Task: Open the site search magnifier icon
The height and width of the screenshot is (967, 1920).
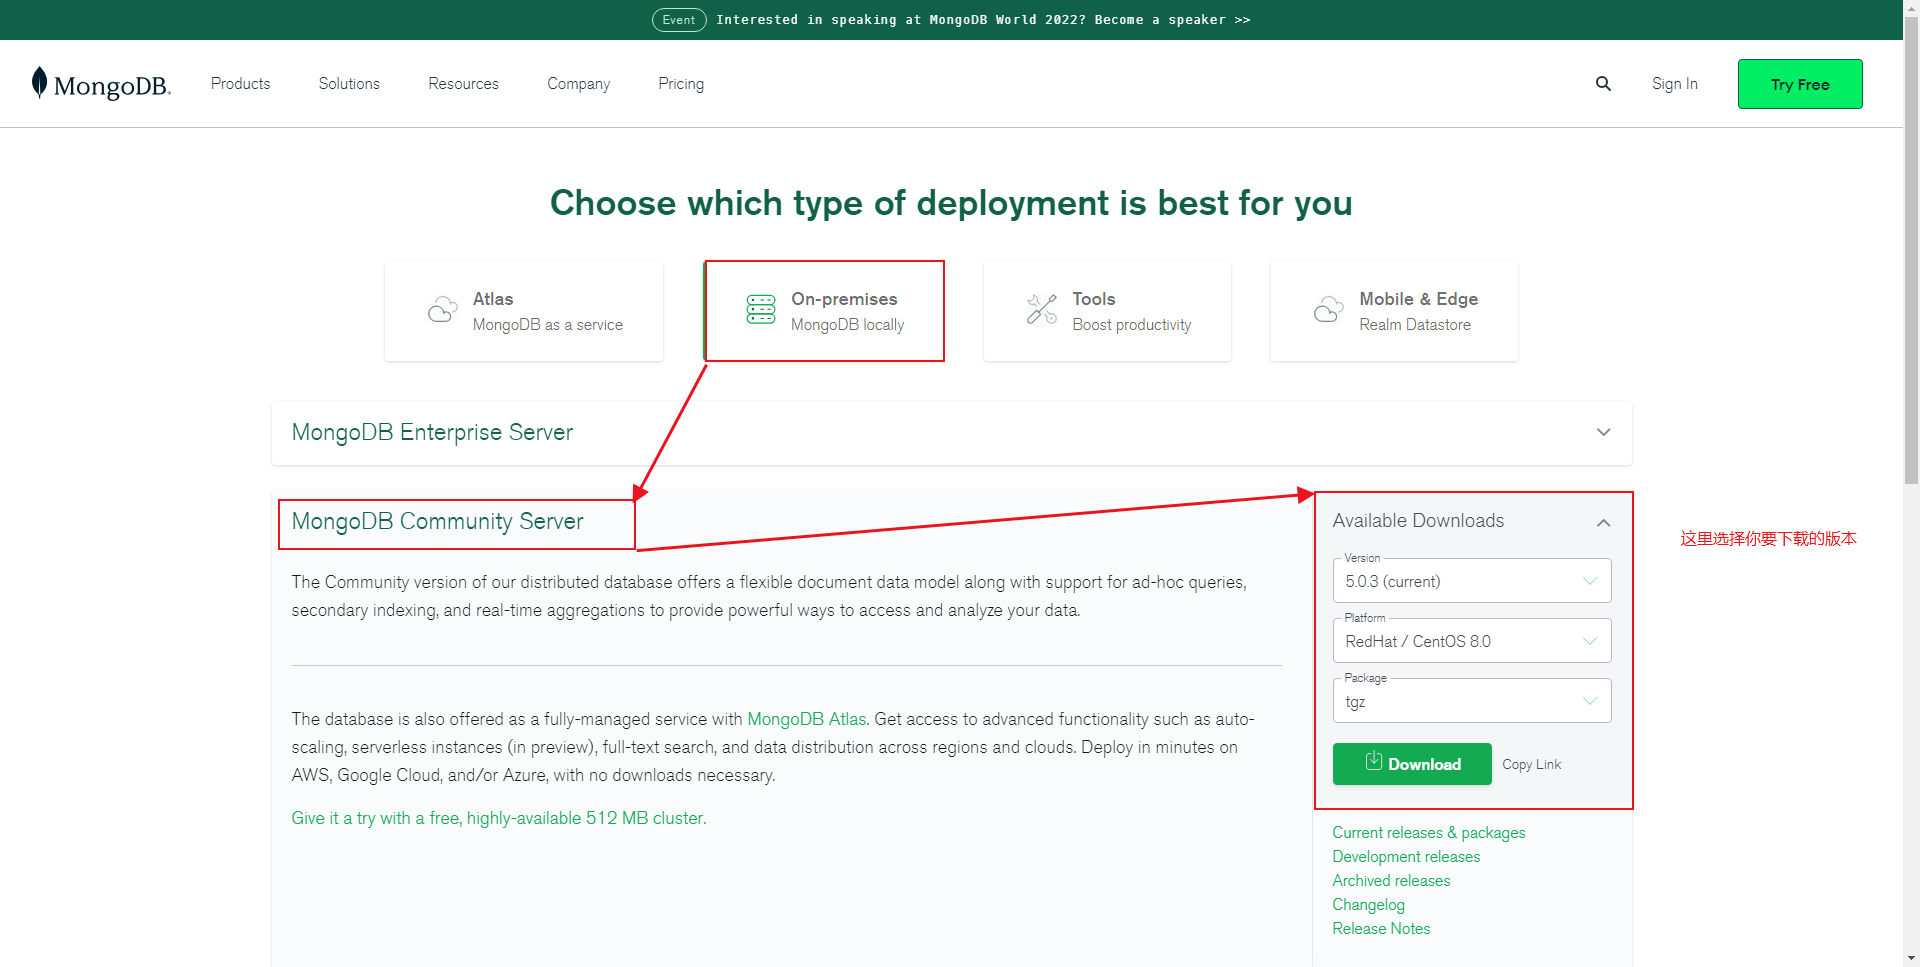Action: tap(1603, 84)
